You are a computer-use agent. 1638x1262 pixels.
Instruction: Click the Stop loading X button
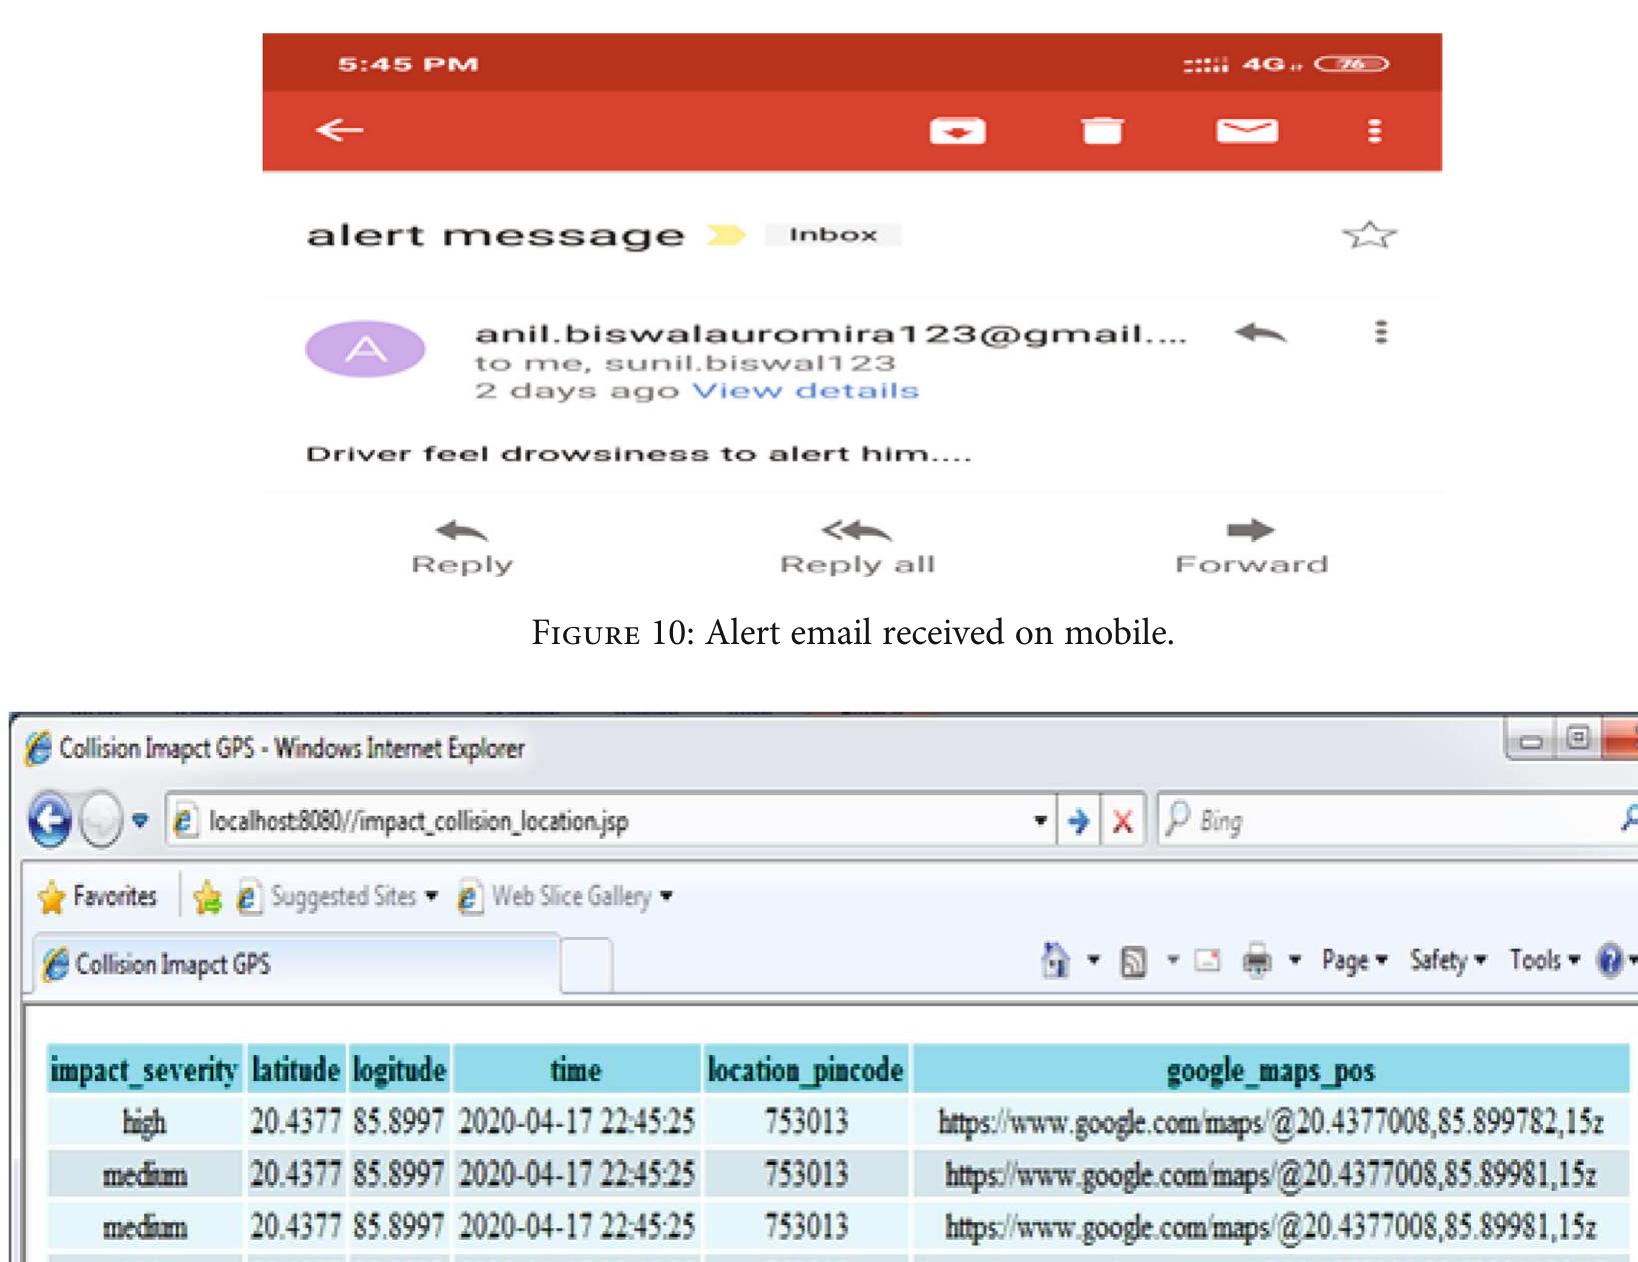point(1123,822)
